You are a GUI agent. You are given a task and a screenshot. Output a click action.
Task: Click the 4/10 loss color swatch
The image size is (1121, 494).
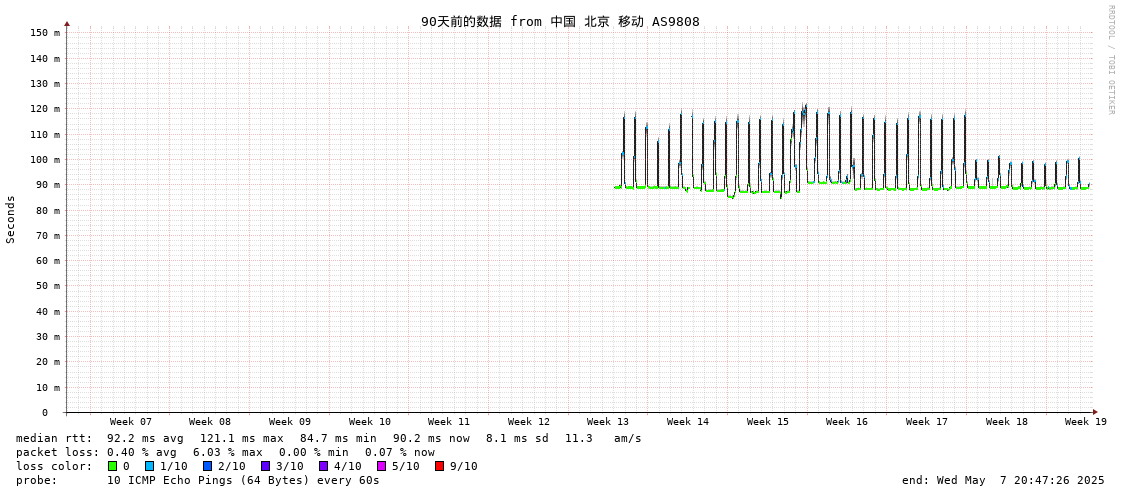(x=324, y=466)
